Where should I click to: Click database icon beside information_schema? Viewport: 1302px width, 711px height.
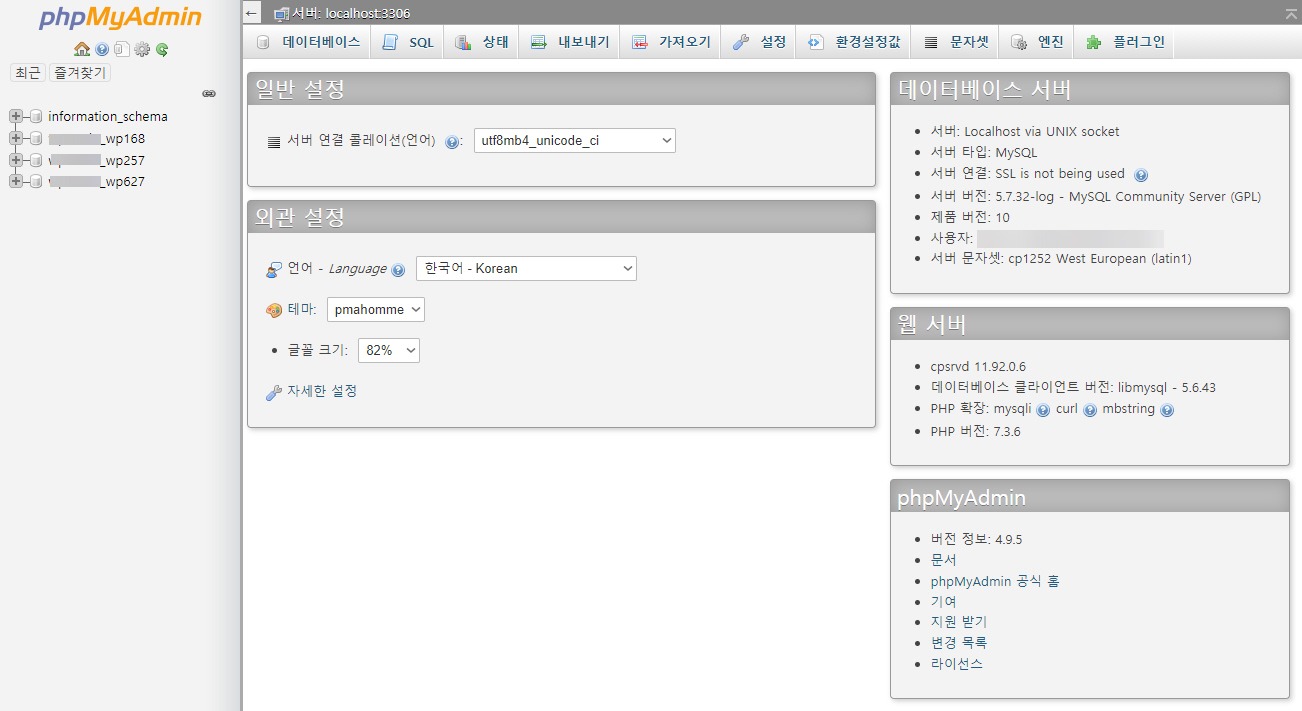36,117
